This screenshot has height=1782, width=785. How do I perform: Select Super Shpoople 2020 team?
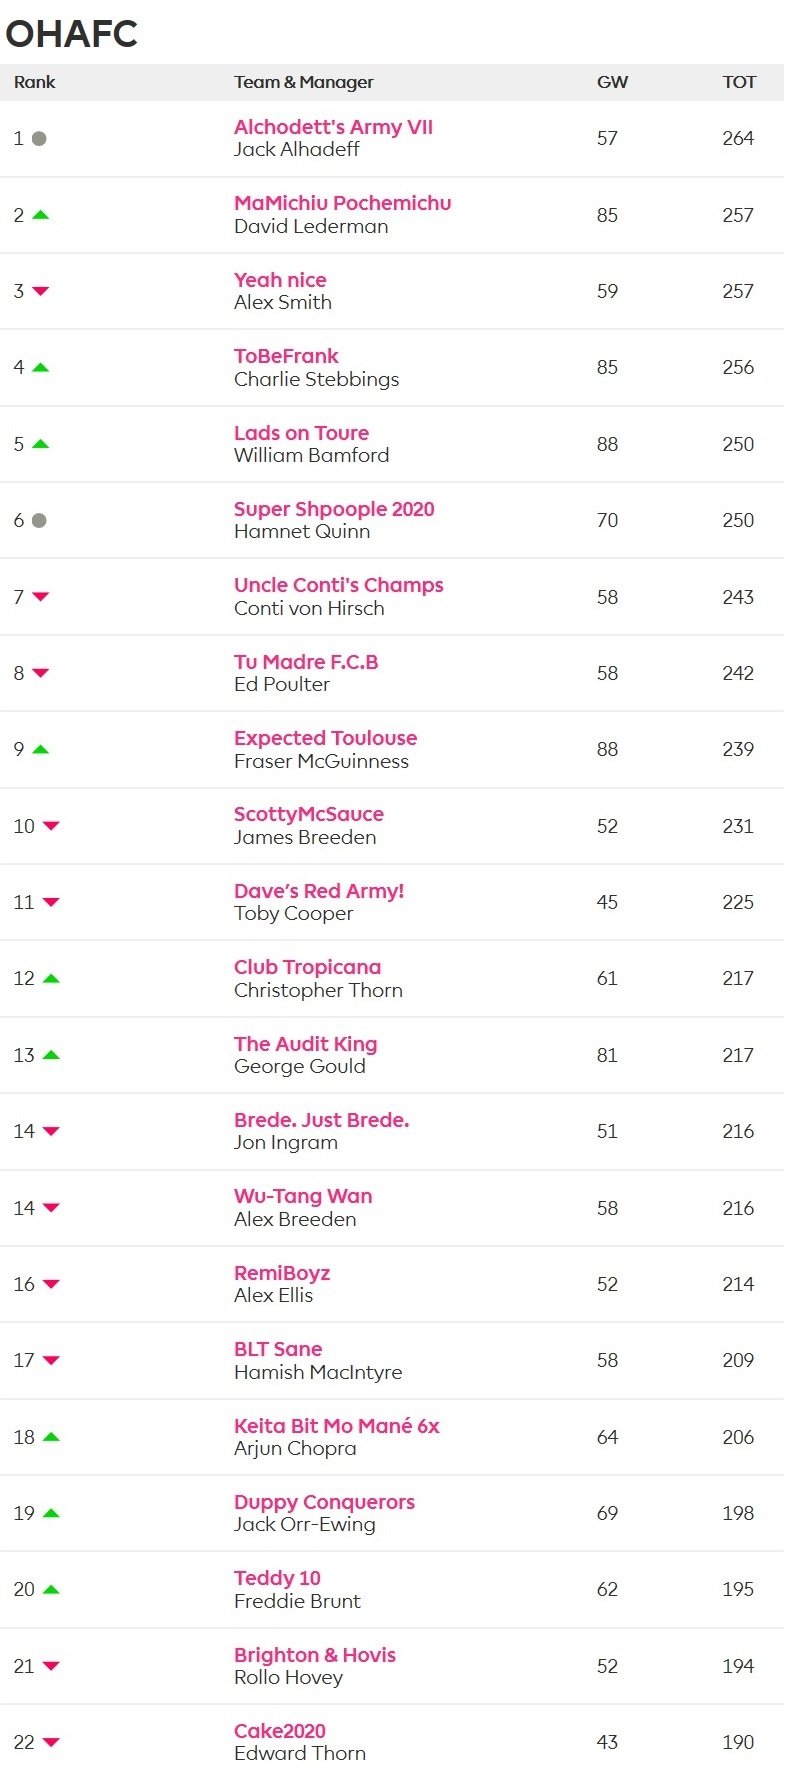tap(334, 509)
